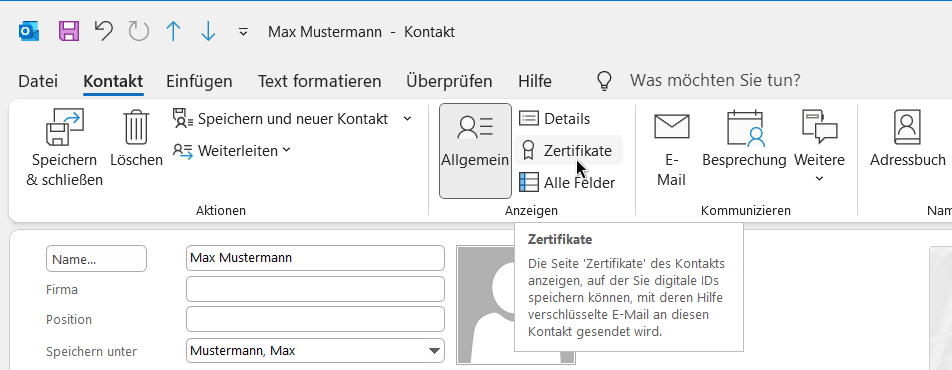
Task: Open the Text formatieren tab
Action: click(319, 81)
